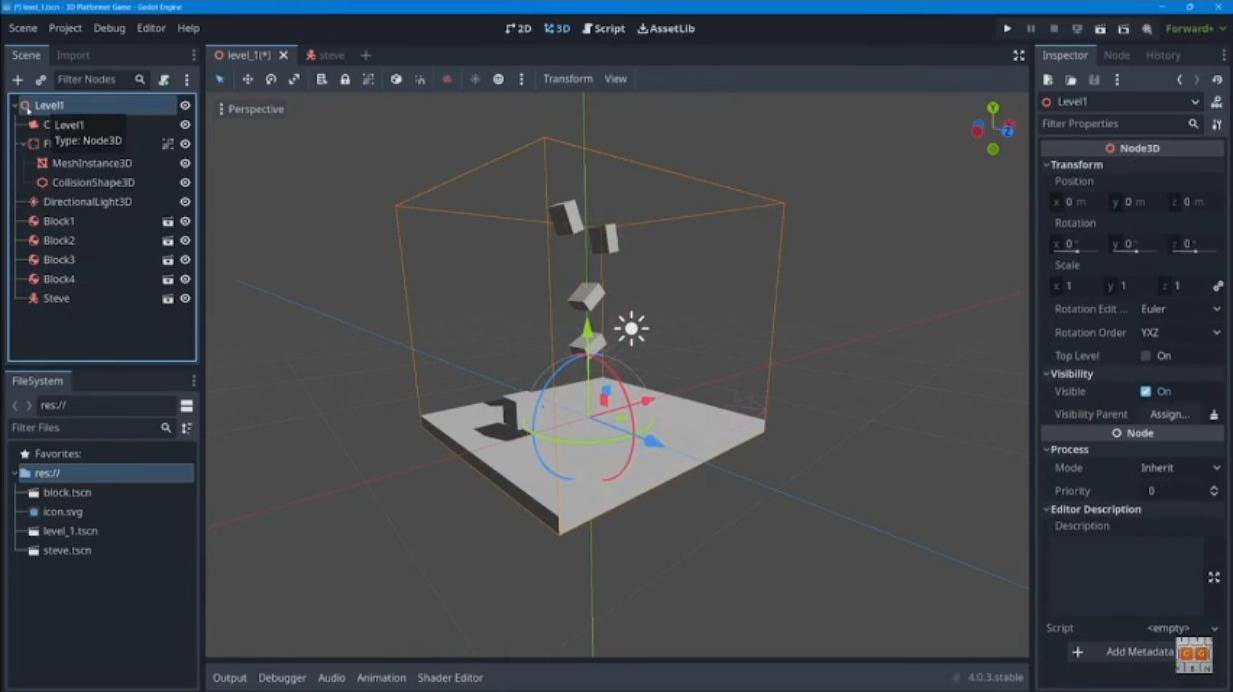
Task: Create new resource icon in Inspector
Action: point(1048,80)
